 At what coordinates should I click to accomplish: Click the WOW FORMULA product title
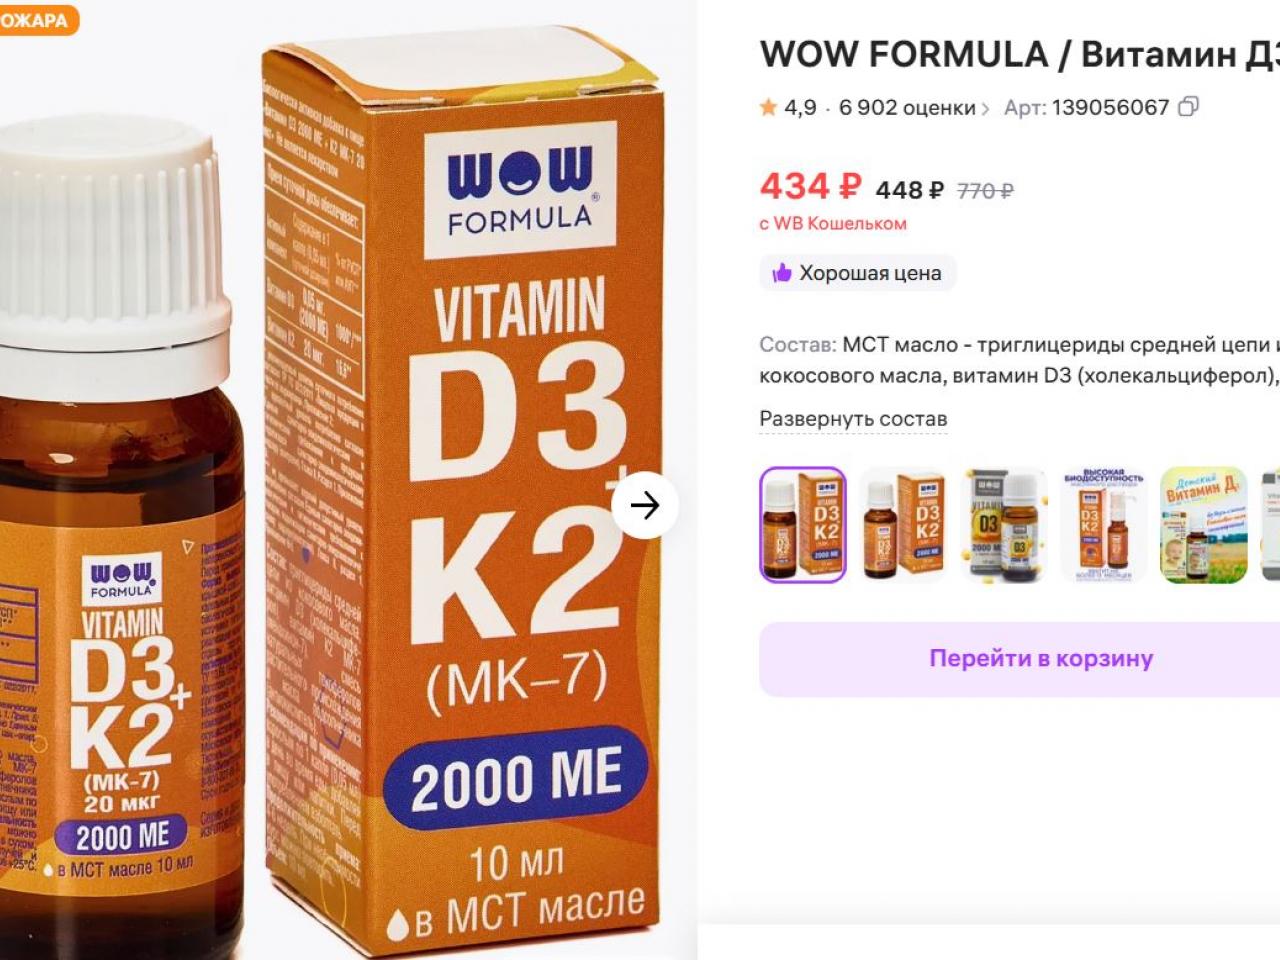[x=1020, y=54]
